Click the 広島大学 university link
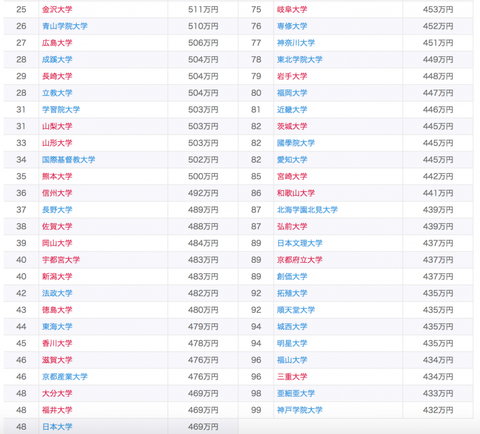 (57, 43)
